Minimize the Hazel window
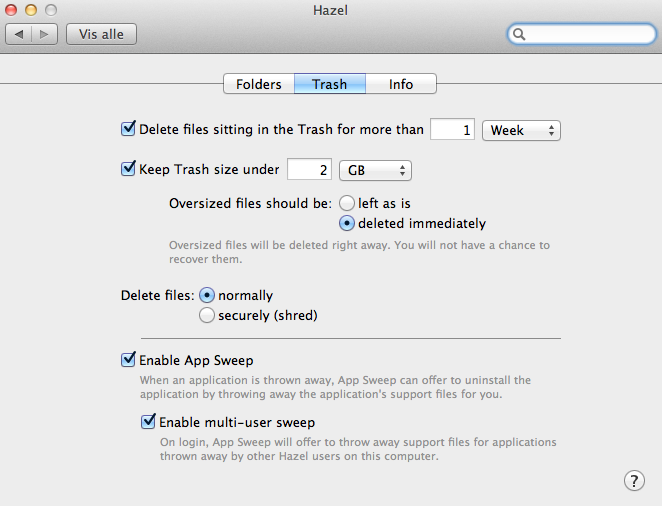Screen dimensions: 662x506 click(31, 11)
